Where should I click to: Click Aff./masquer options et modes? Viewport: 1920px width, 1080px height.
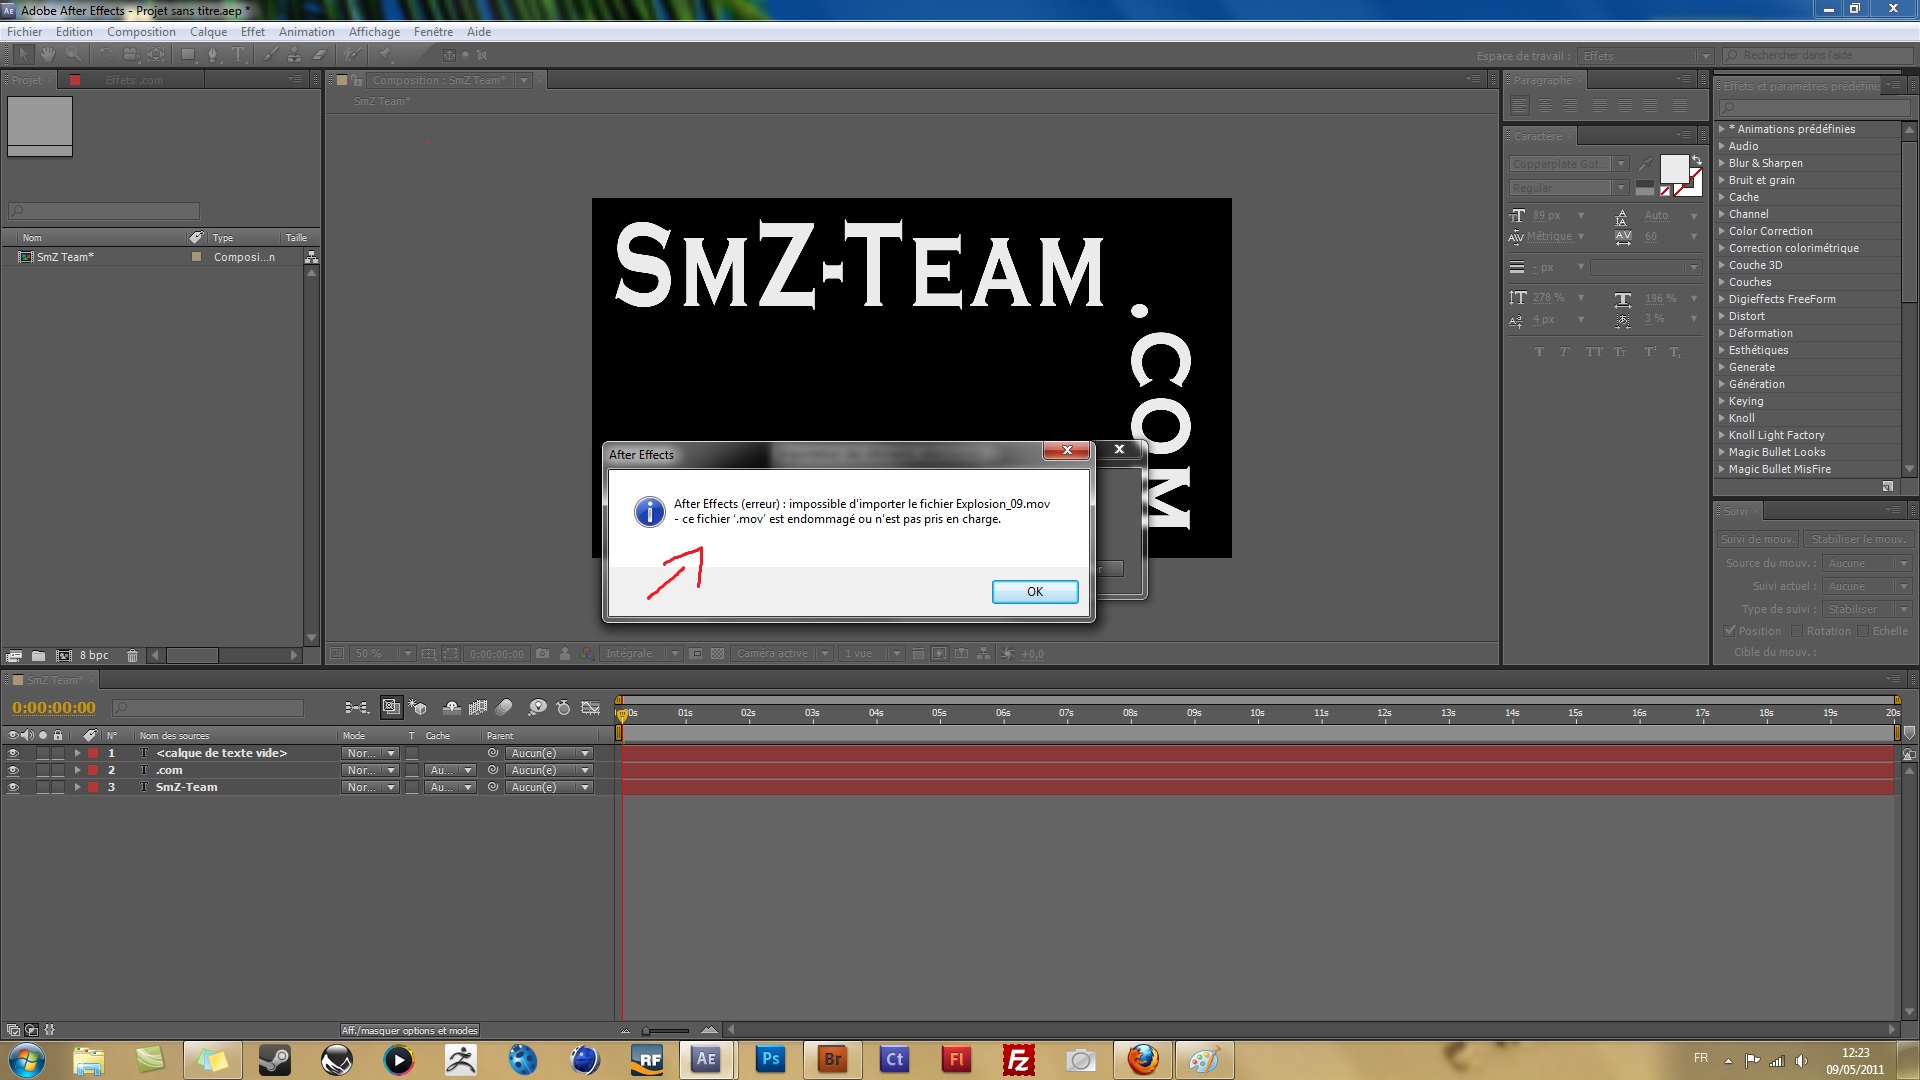coord(409,1030)
